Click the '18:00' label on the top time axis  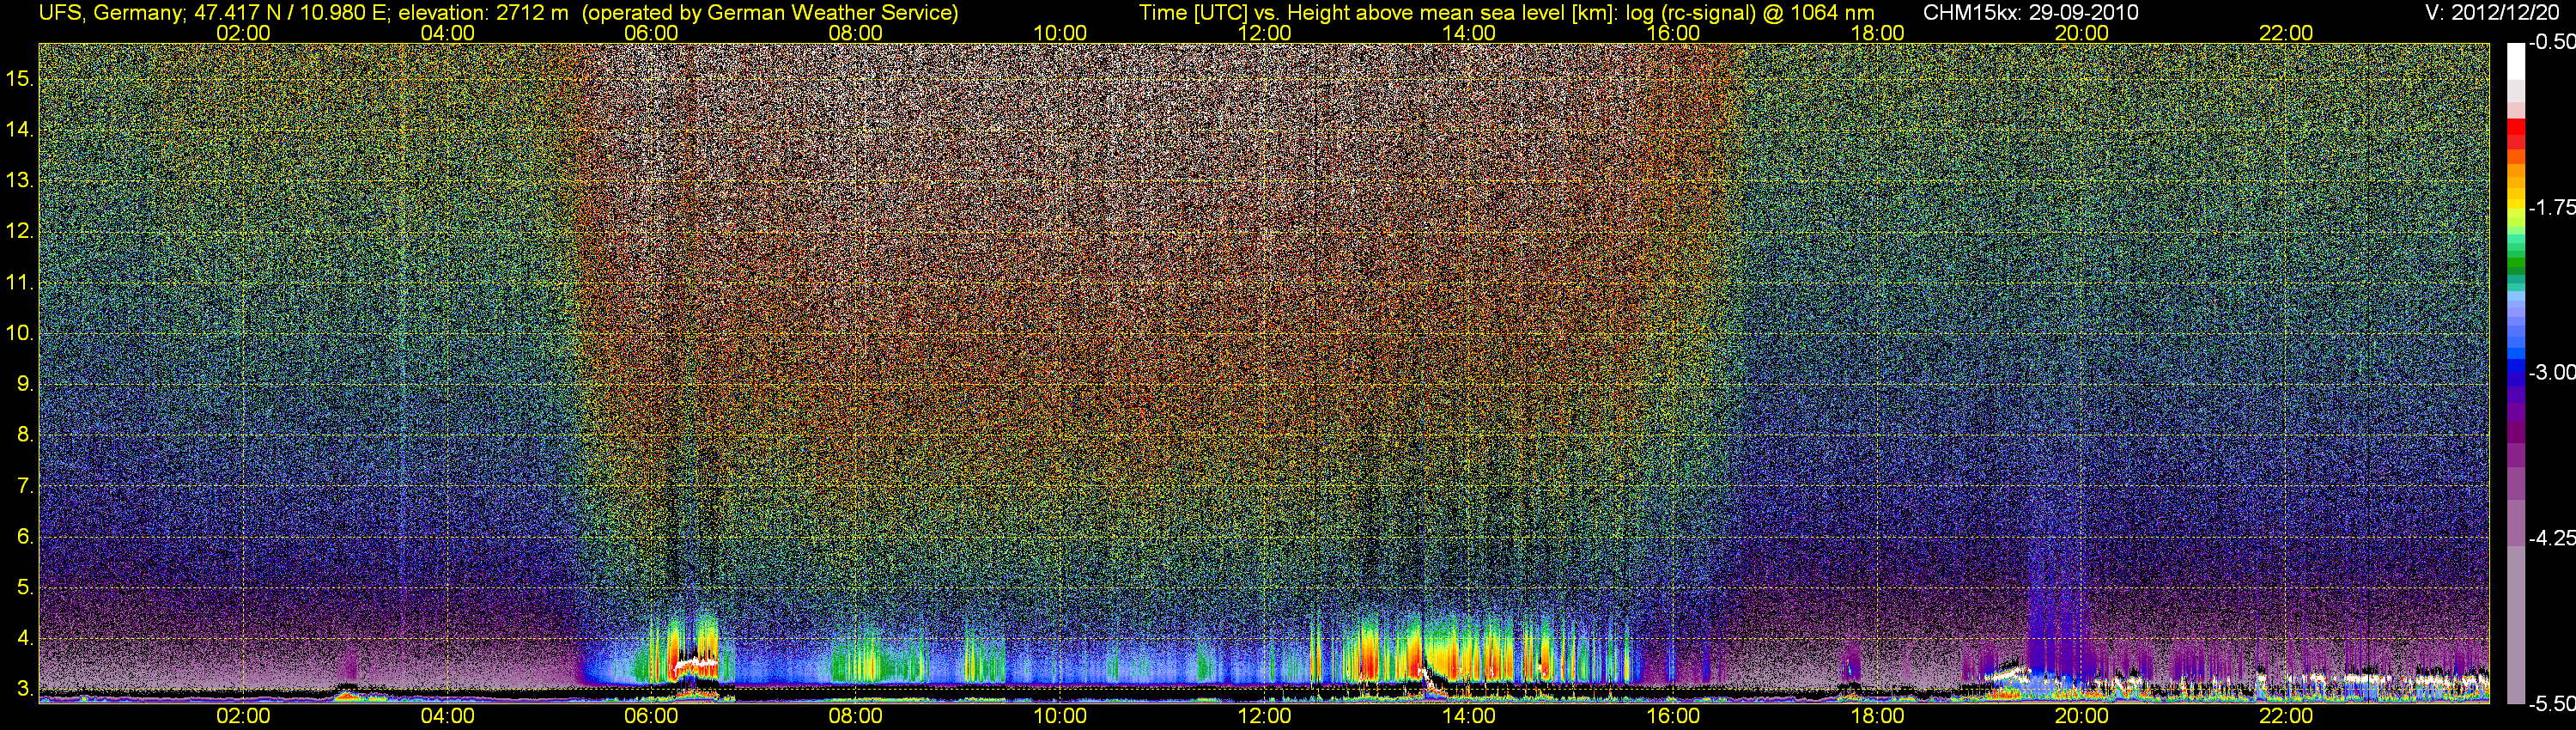tap(1877, 33)
